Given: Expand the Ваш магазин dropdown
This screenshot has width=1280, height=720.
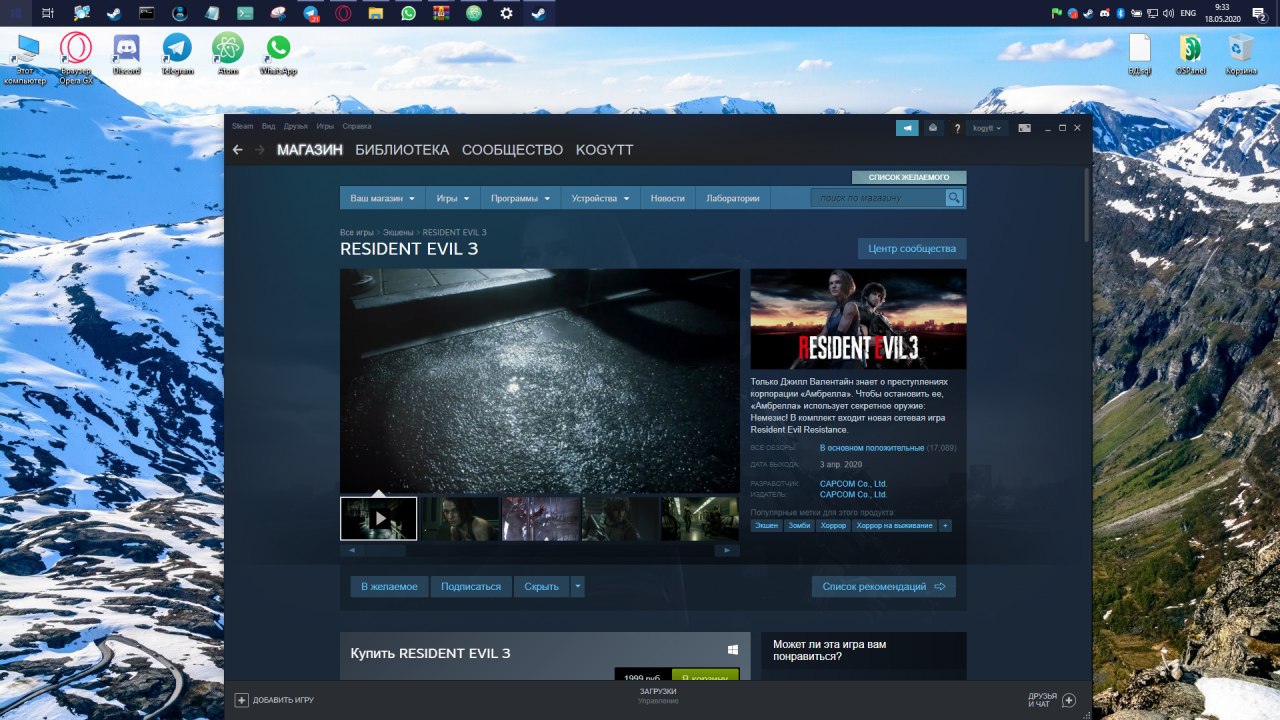Looking at the screenshot, I should click(382, 198).
